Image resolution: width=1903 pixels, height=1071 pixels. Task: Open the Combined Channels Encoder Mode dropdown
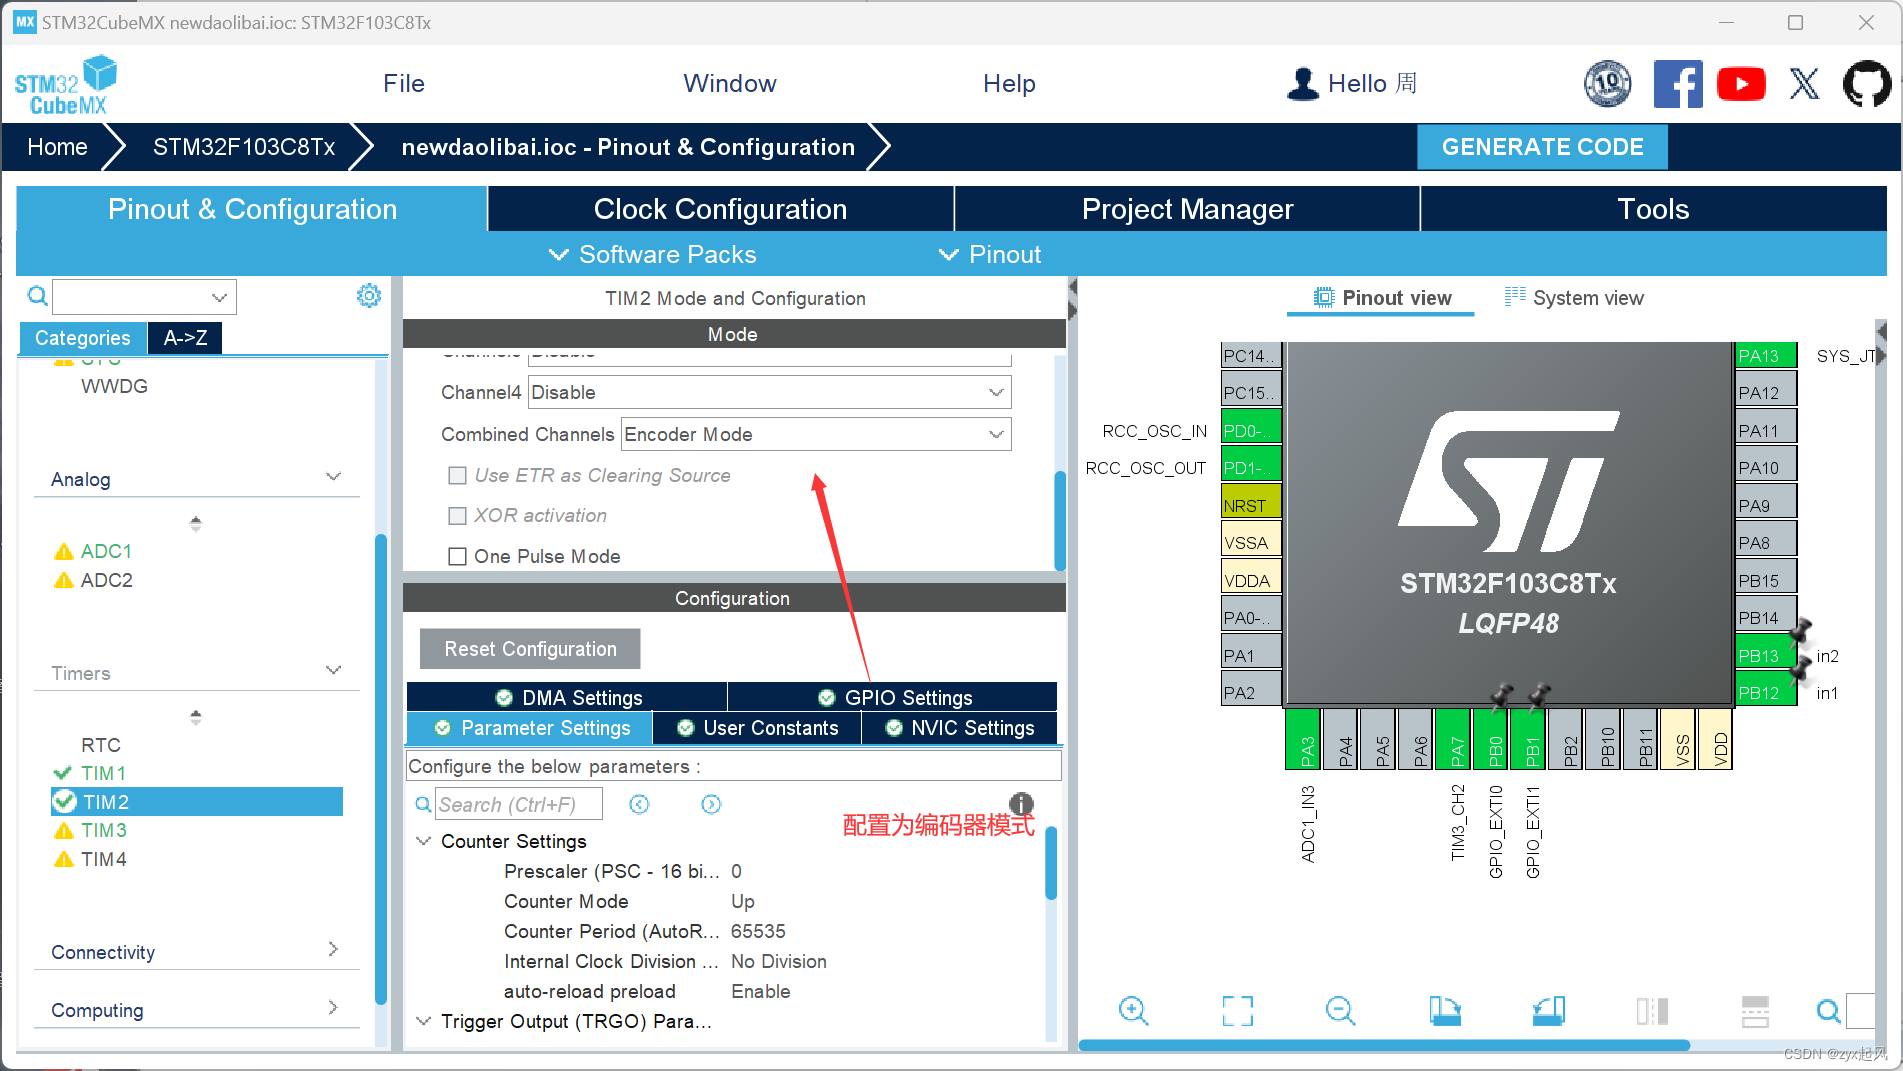click(x=816, y=434)
